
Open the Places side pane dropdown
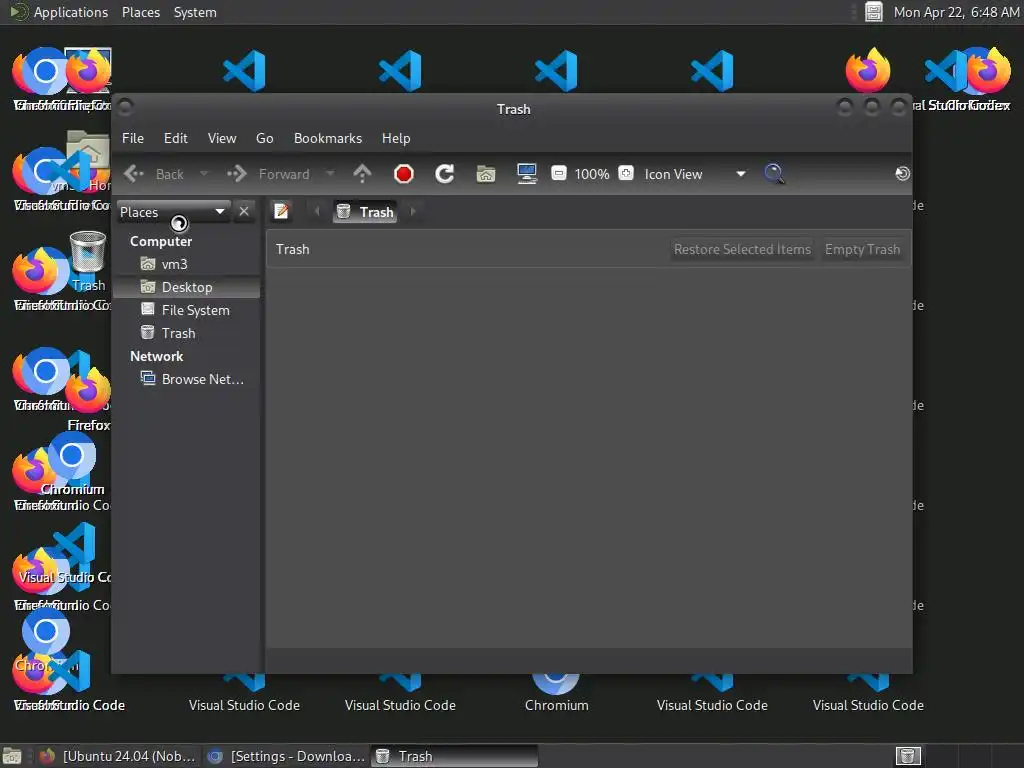pyautogui.click(x=173, y=212)
